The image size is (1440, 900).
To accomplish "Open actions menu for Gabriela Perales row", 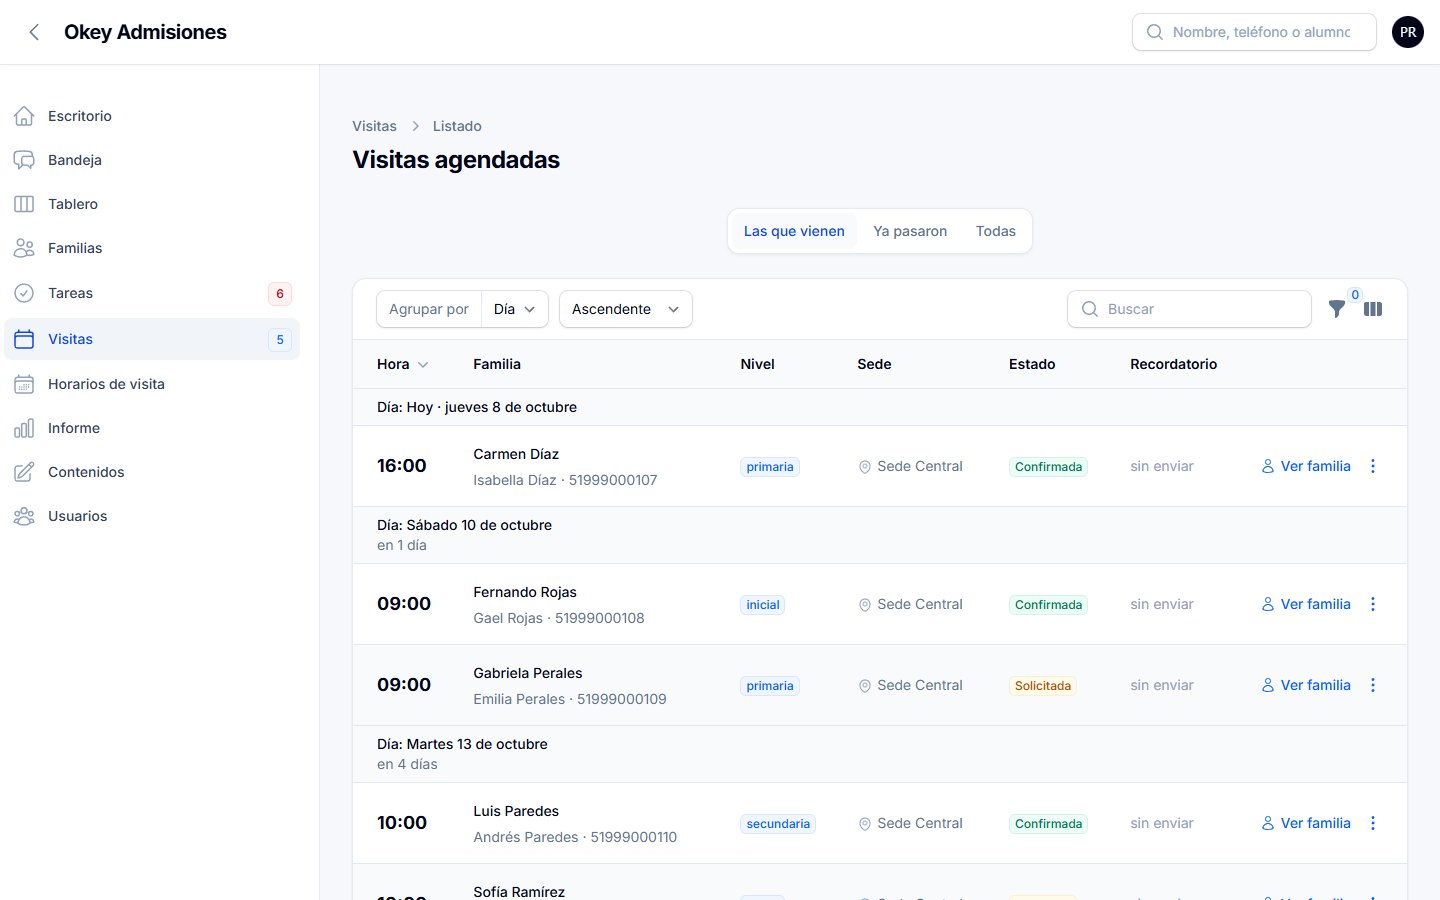I will [x=1373, y=685].
